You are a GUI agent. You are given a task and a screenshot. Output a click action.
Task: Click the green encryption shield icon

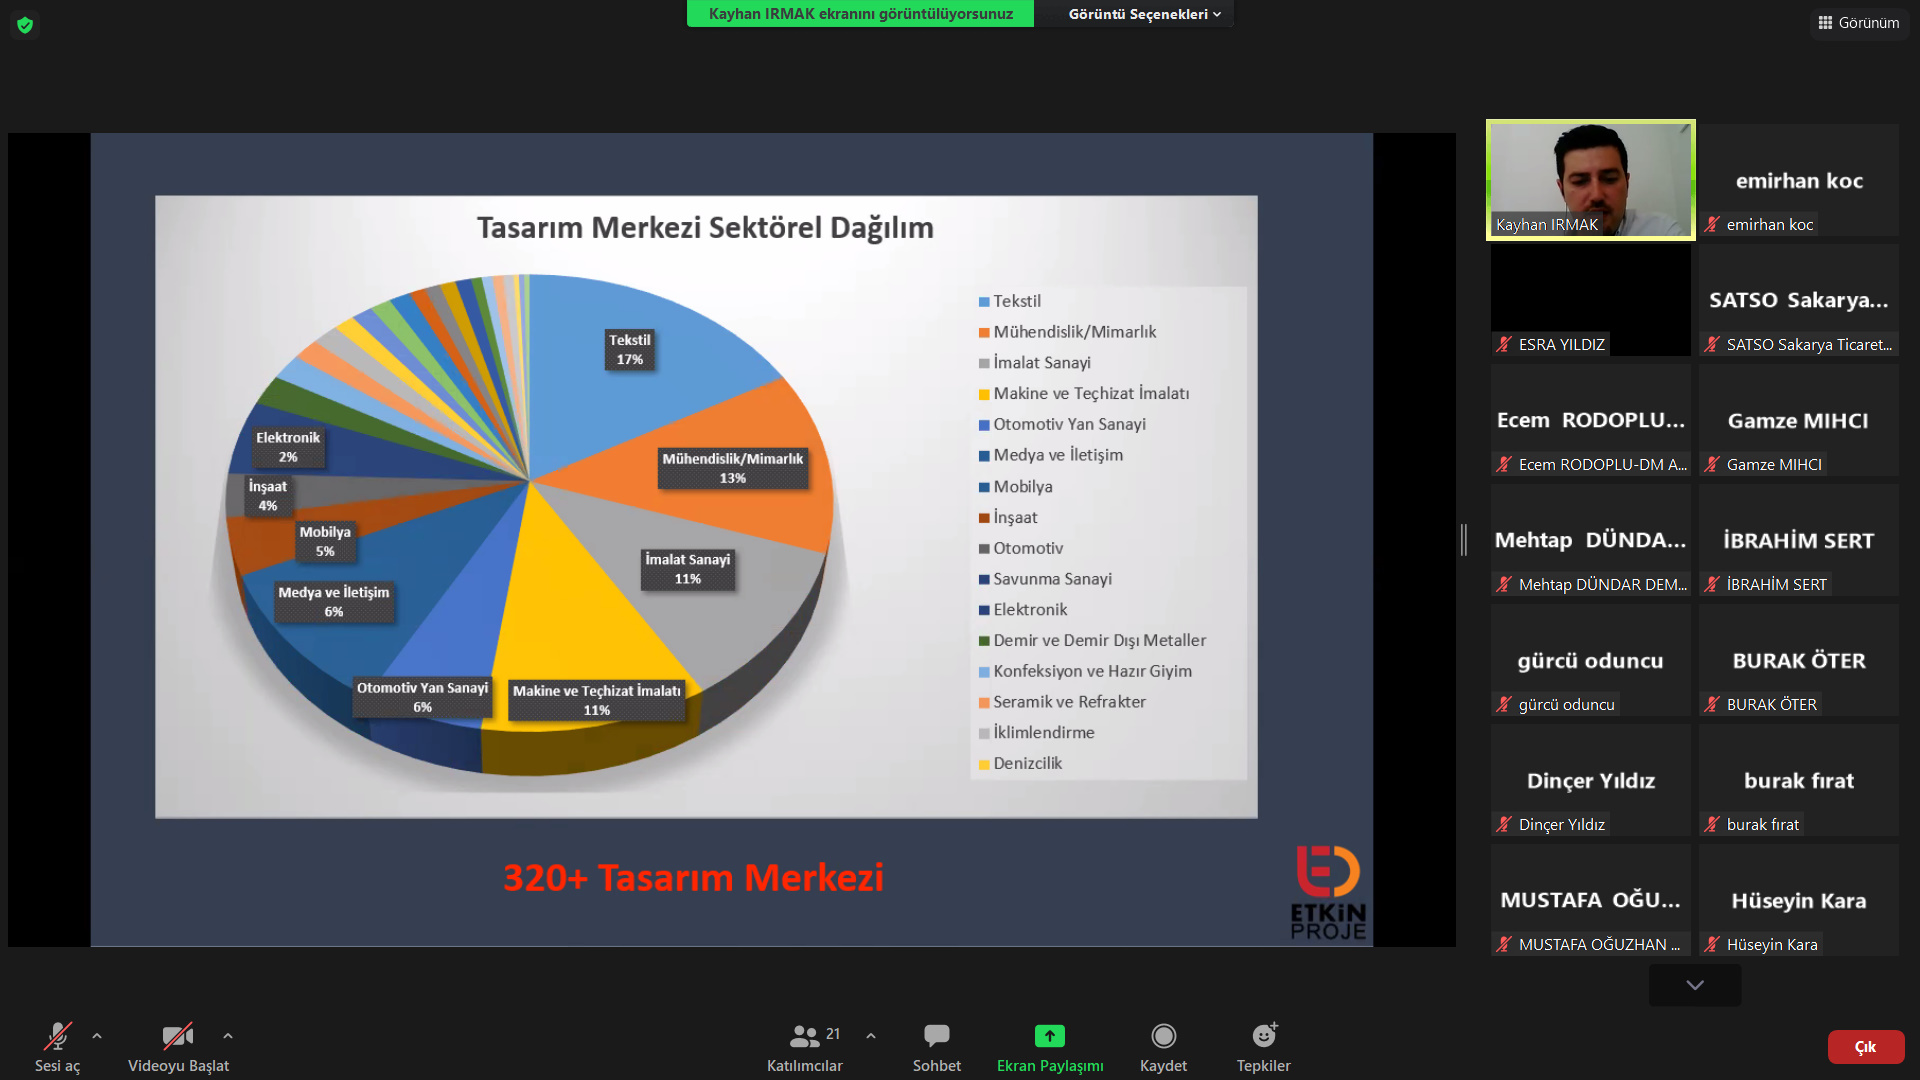(x=25, y=25)
